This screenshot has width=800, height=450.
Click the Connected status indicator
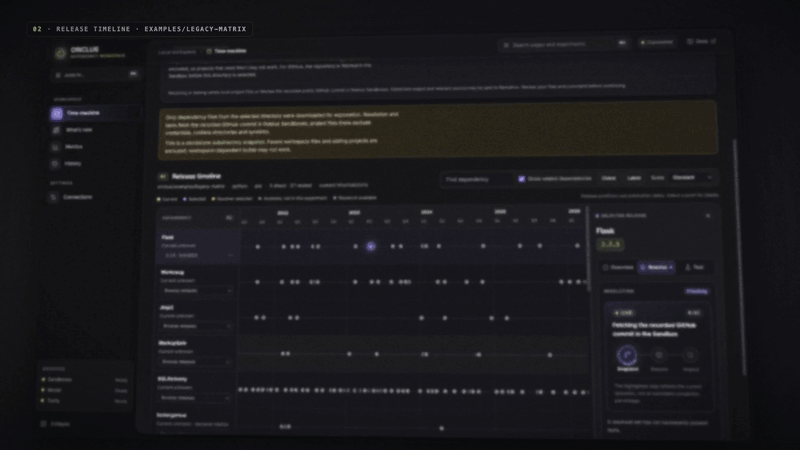[x=657, y=42]
